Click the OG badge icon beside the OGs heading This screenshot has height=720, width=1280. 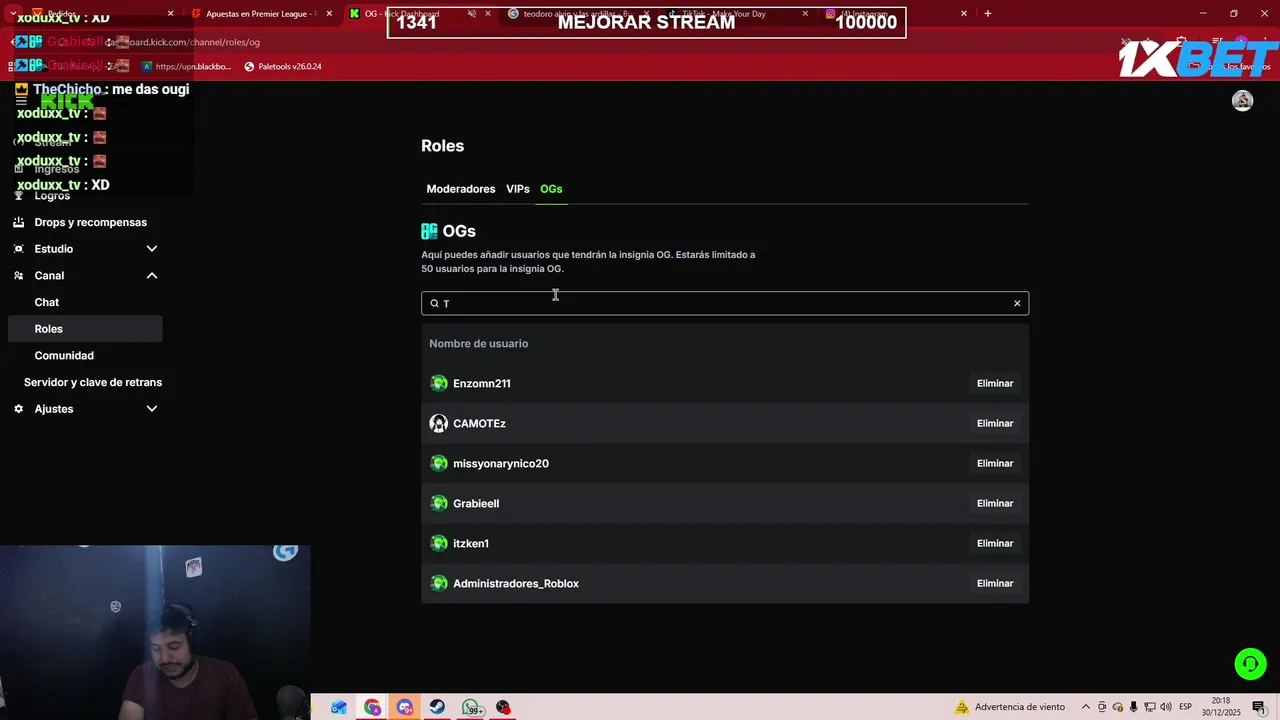tap(429, 231)
